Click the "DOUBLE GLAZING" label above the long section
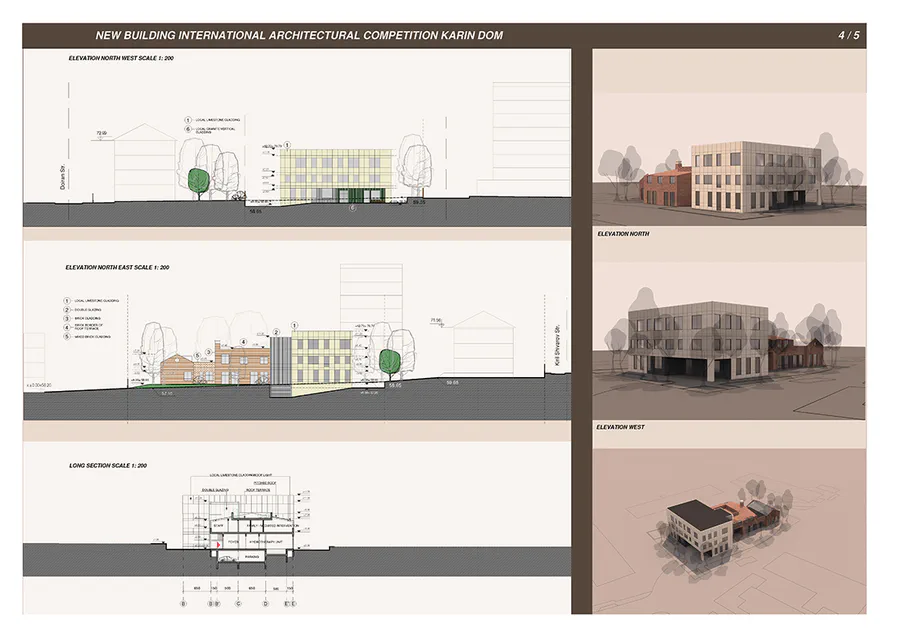Viewport: 900px width, 643px height. pyautogui.click(x=215, y=490)
